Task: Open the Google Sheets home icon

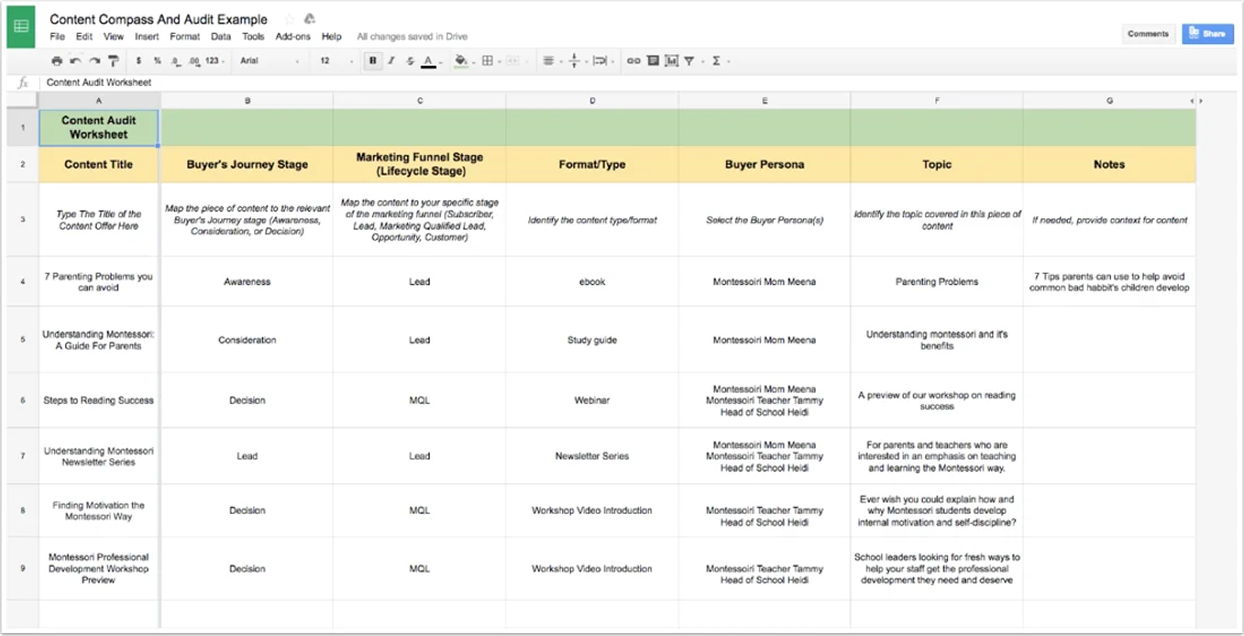Action: [21, 26]
